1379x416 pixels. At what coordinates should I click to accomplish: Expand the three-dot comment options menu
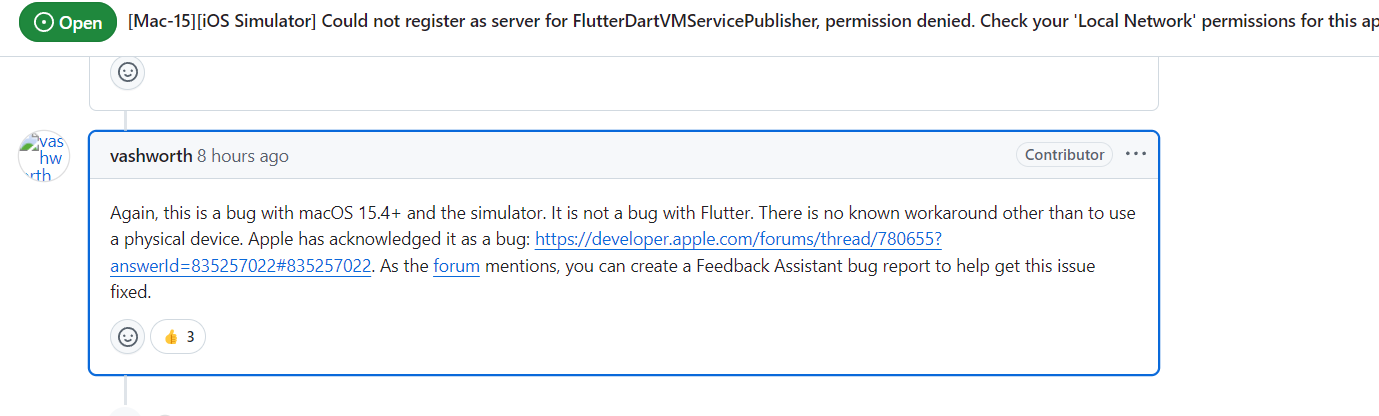coord(1135,155)
